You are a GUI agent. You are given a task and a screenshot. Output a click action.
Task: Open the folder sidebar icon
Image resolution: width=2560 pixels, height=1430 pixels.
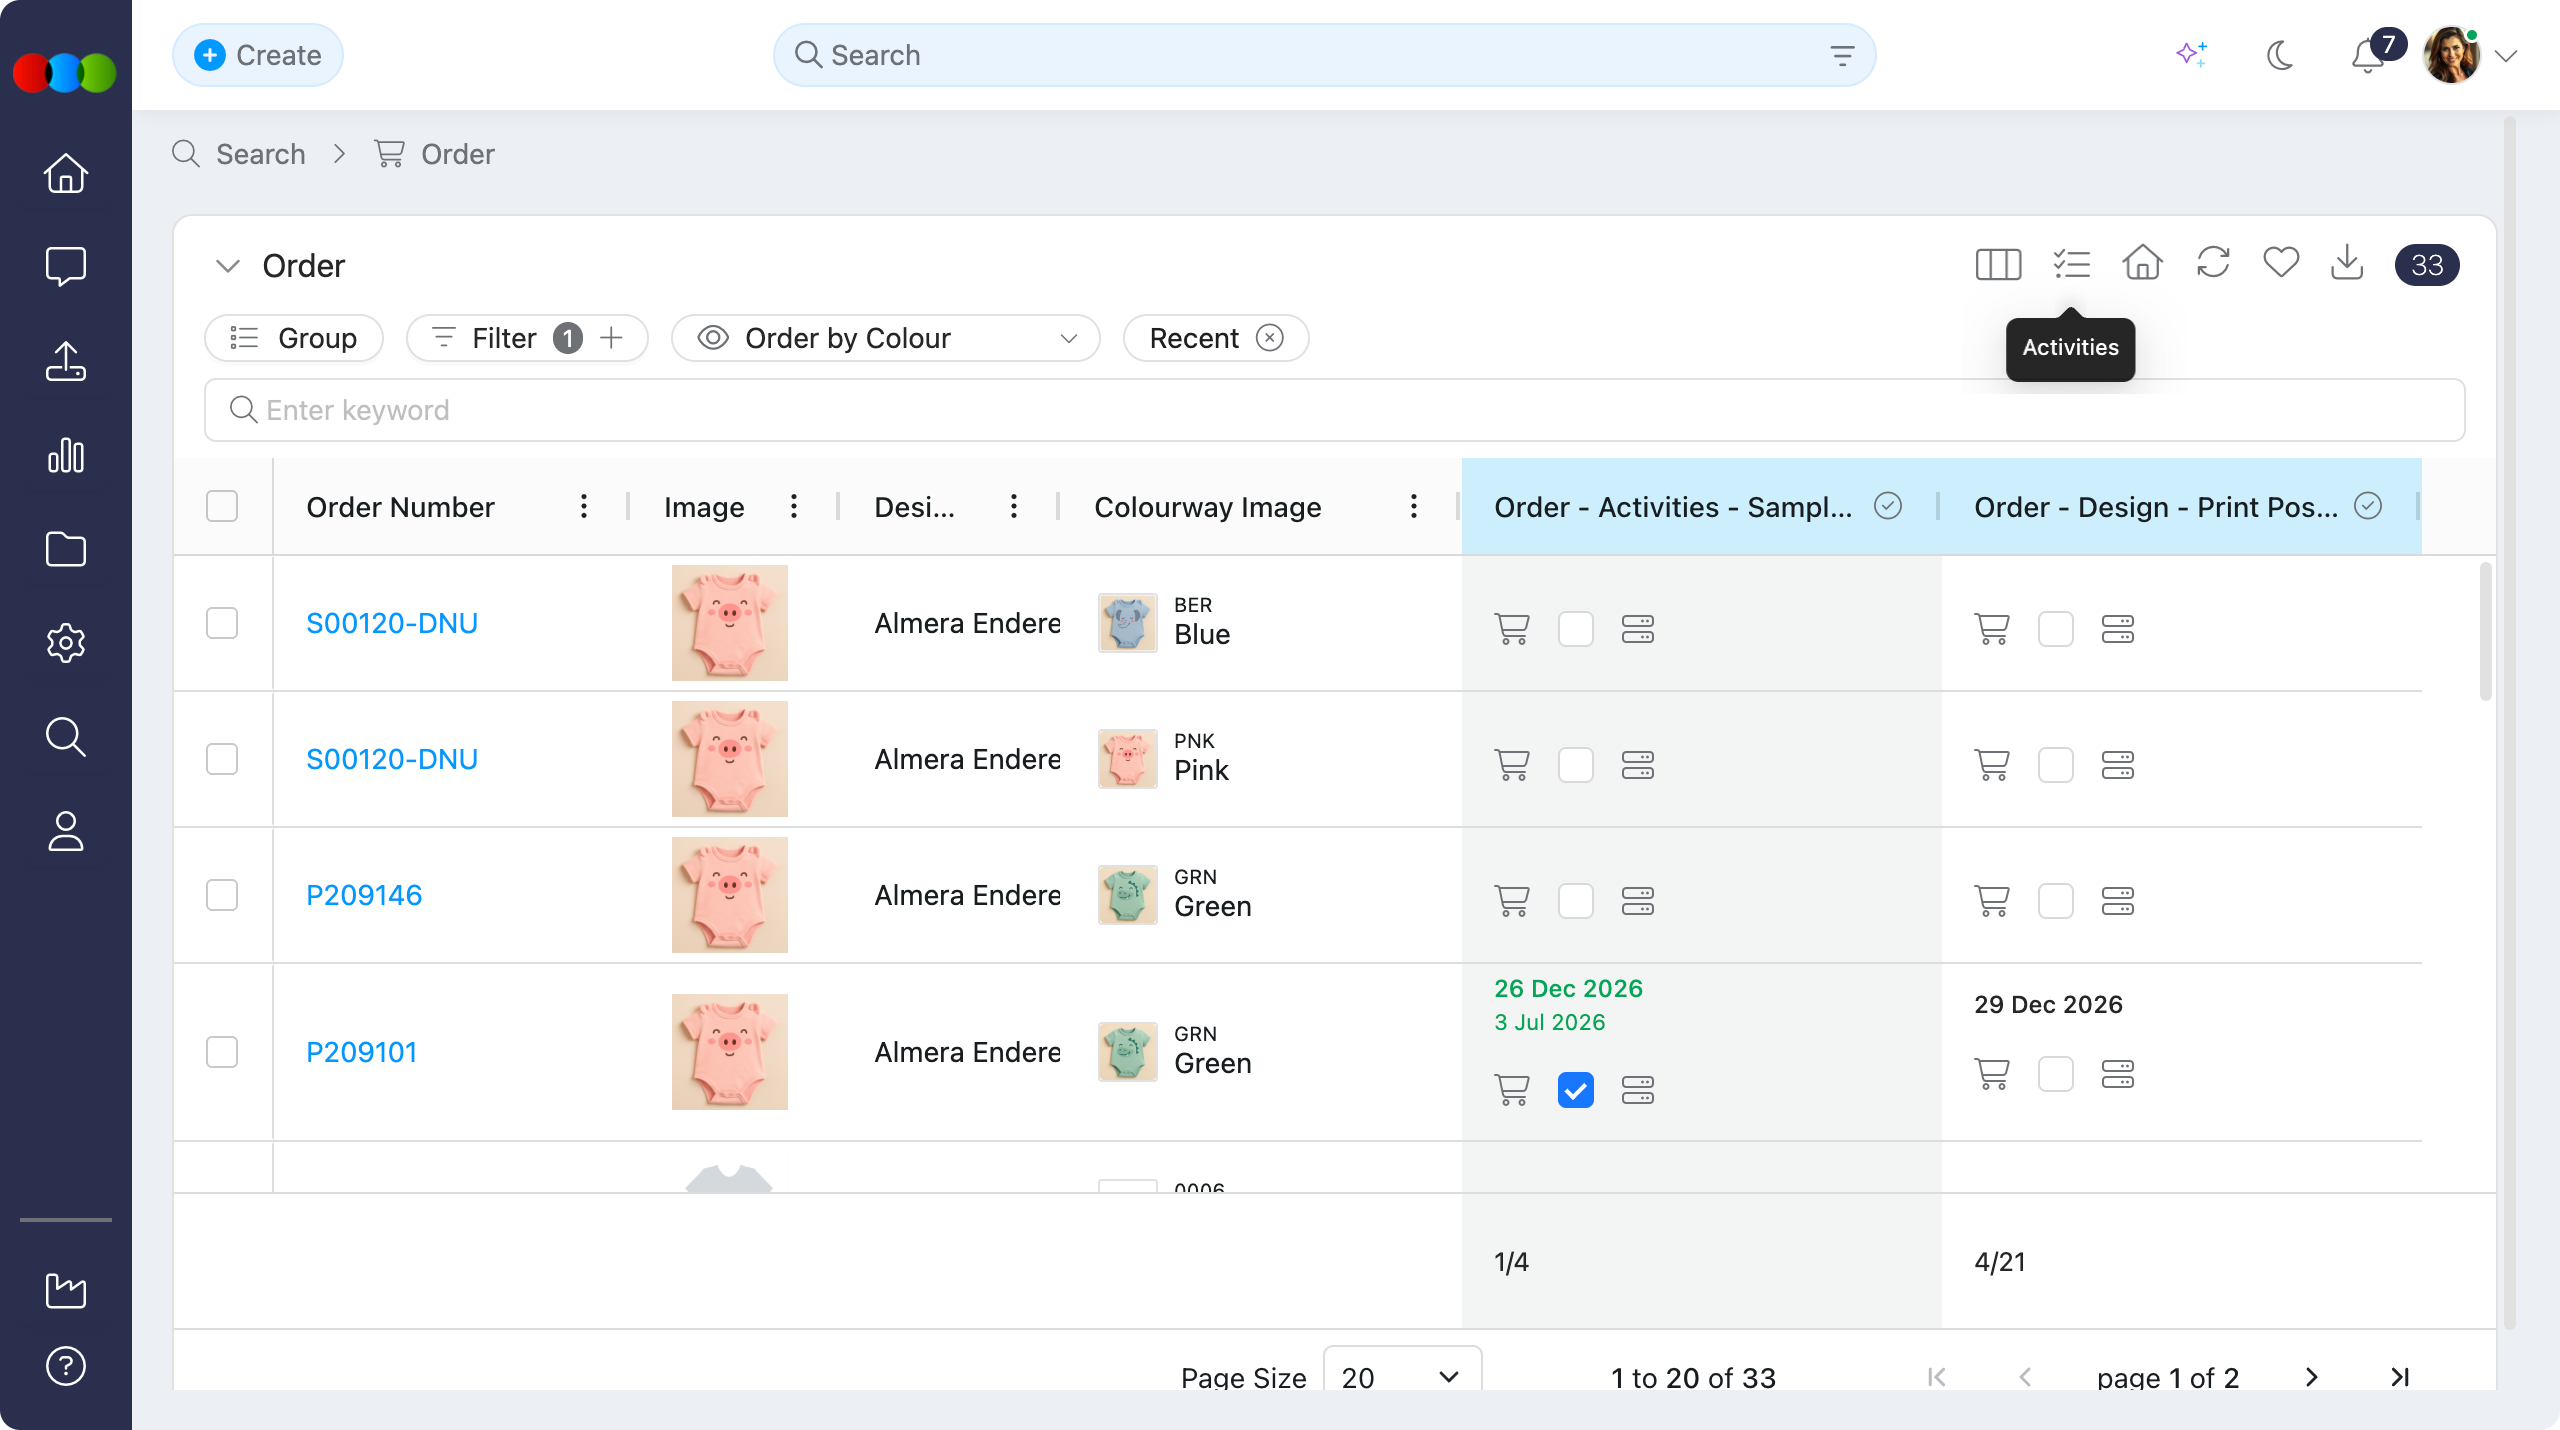(x=66, y=549)
